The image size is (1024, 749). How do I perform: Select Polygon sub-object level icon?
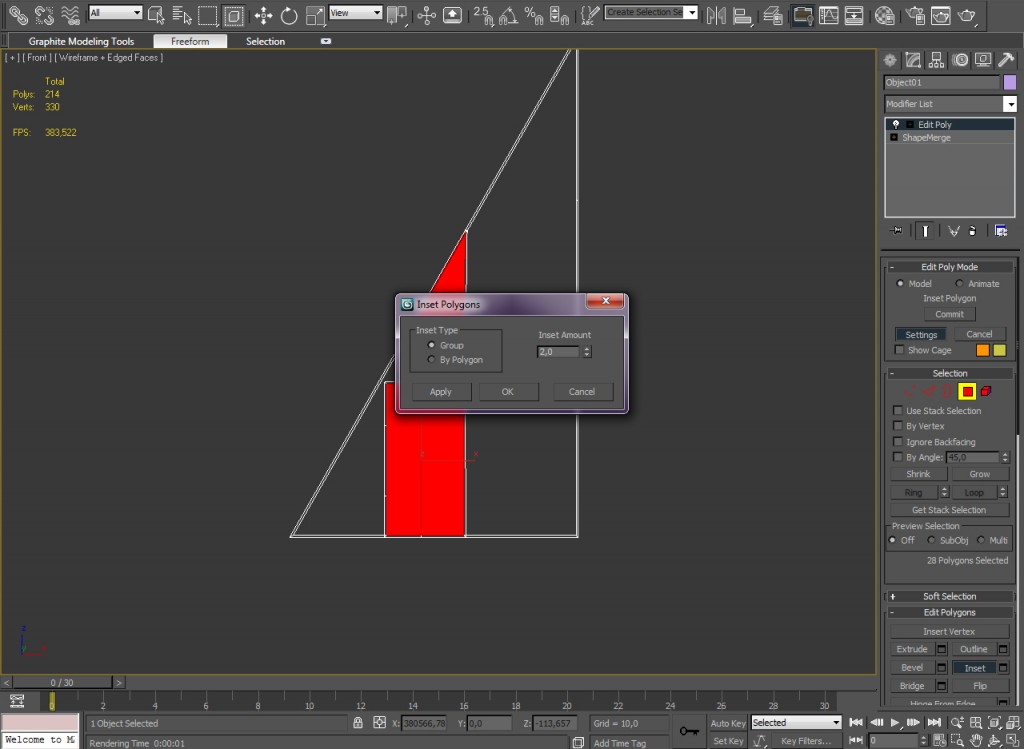tap(967, 391)
